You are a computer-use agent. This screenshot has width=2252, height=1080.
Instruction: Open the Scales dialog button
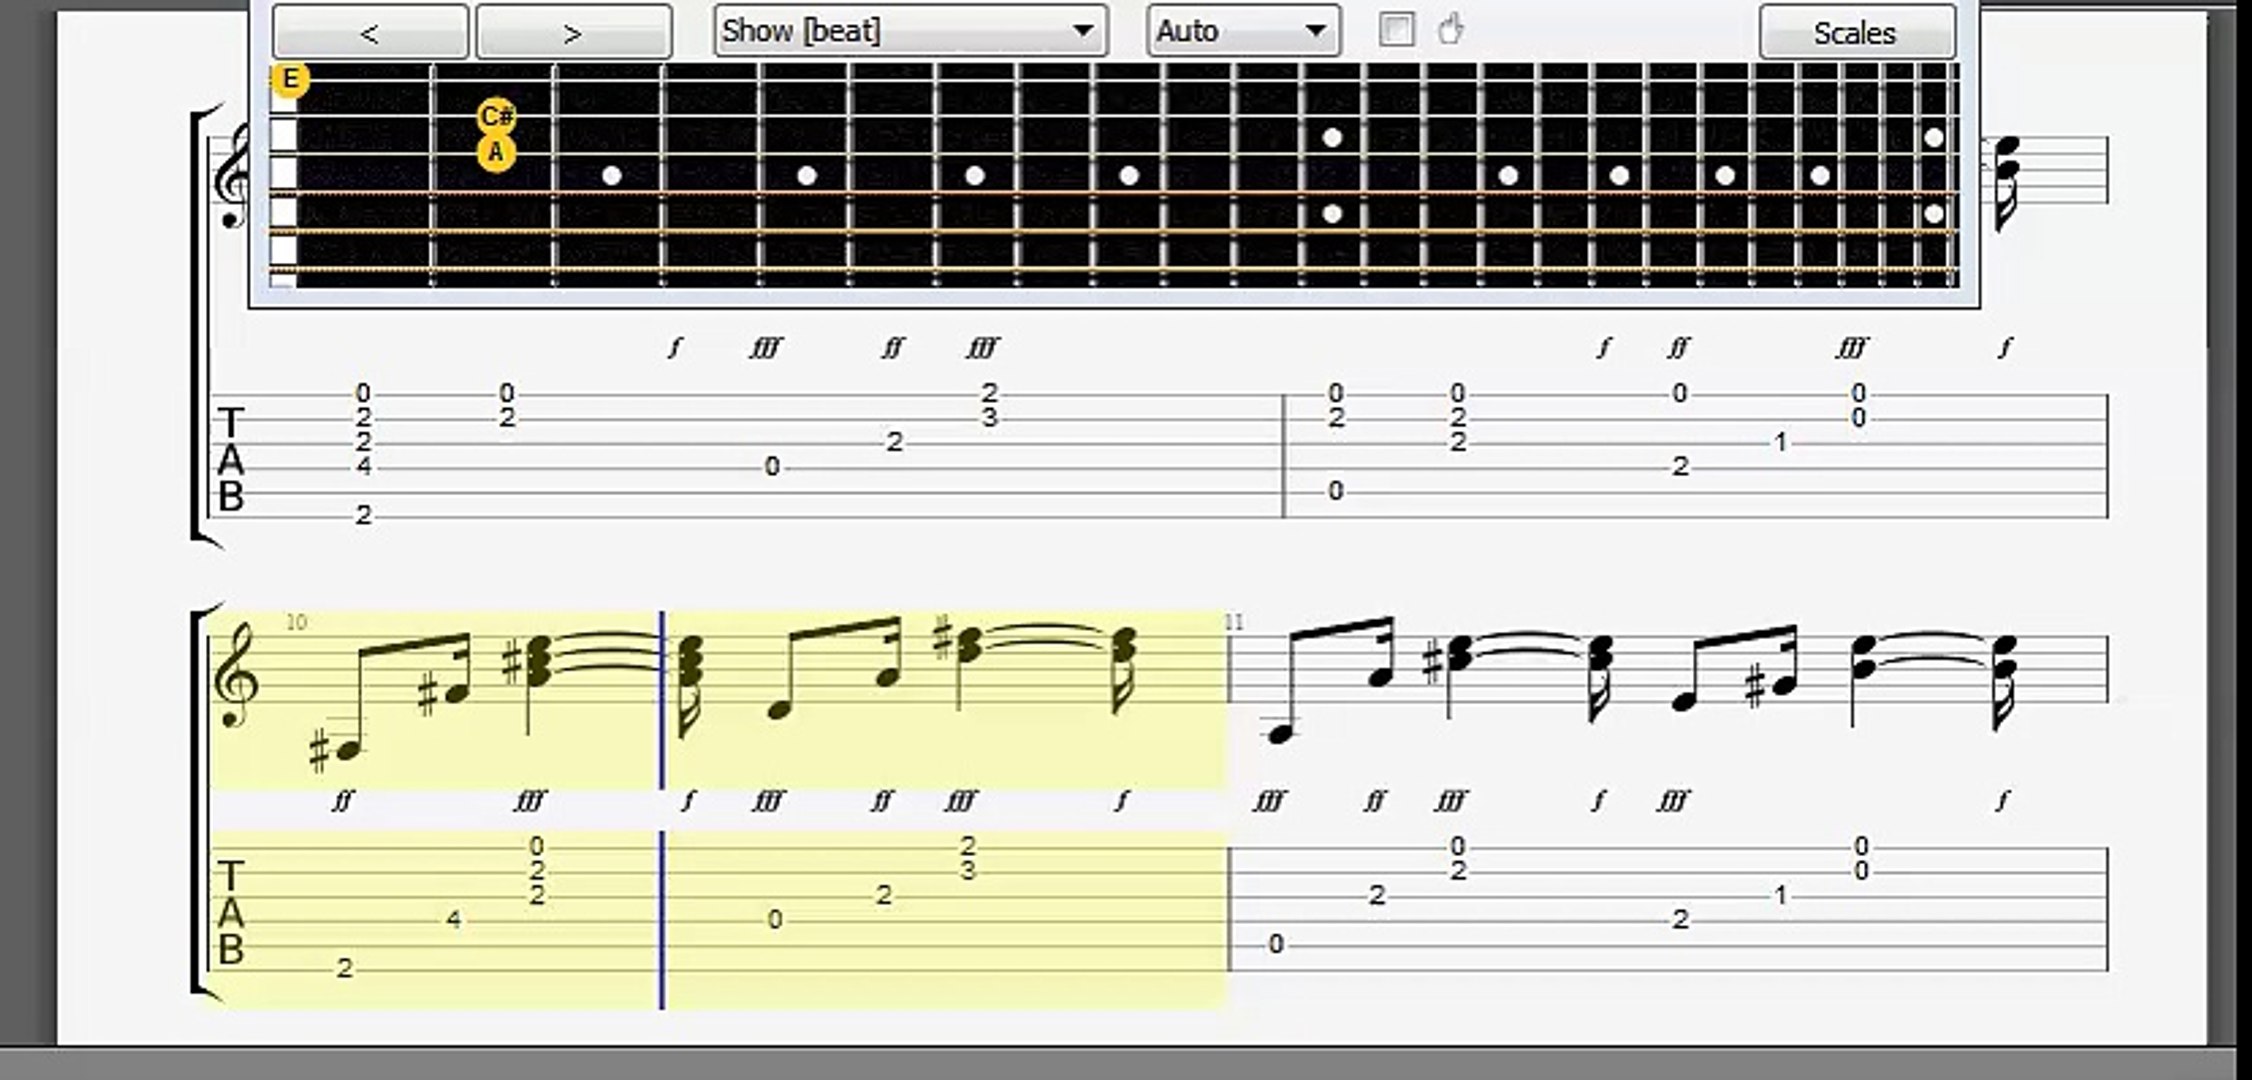(1856, 33)
